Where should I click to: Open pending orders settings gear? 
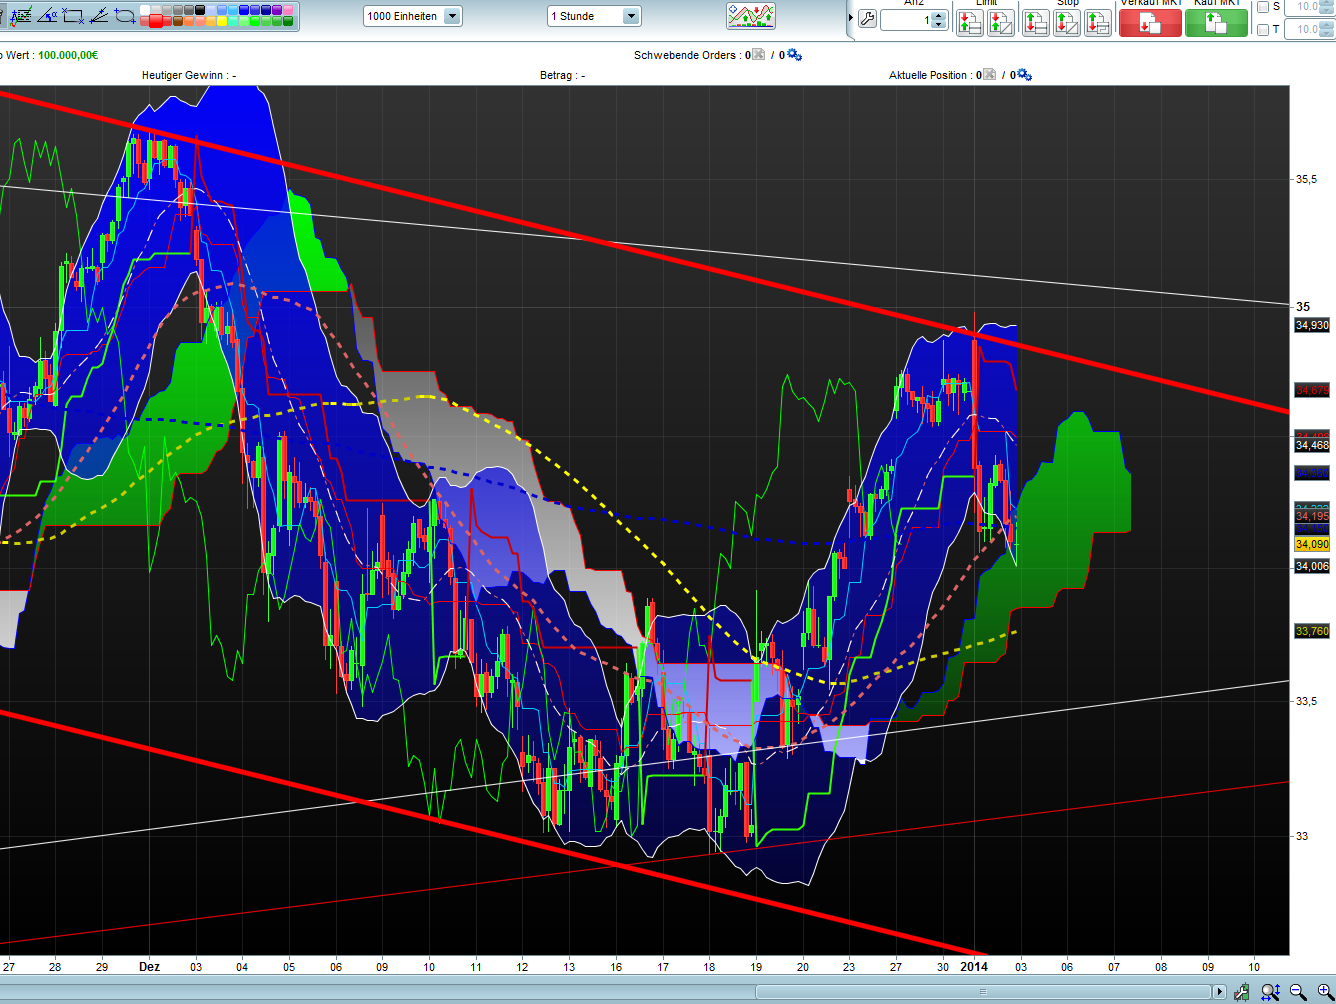click(794, 55)
